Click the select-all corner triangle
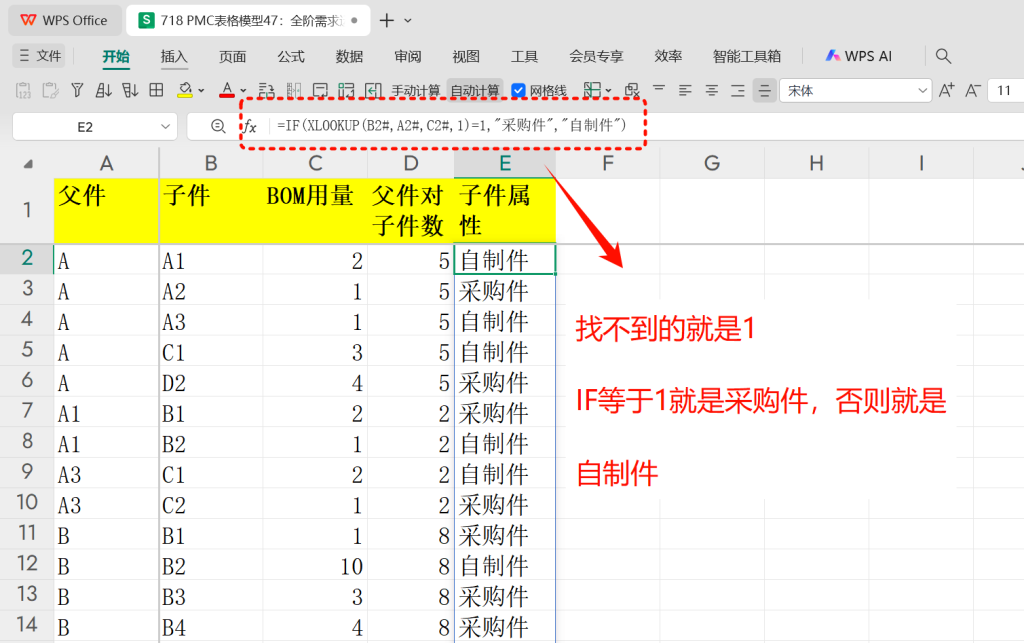The image size is (1024, 643). point(27,164)
